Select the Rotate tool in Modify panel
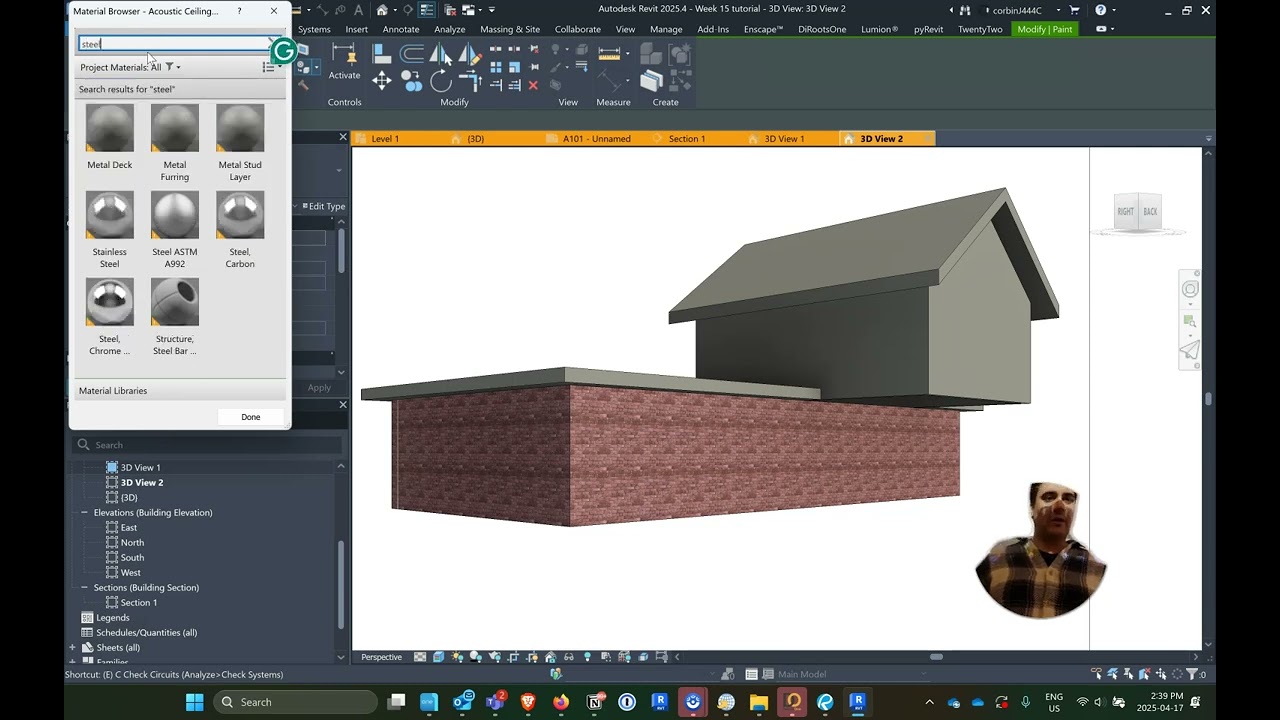This screenshot has width=1280, height=720. coord(440,80)
